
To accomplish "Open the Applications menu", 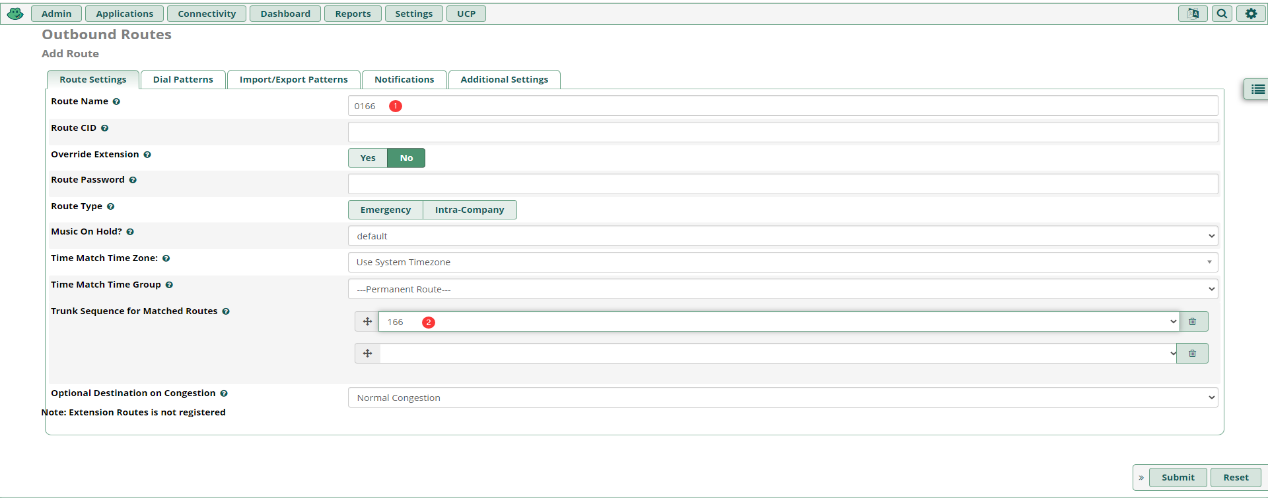I will (125, 14).
